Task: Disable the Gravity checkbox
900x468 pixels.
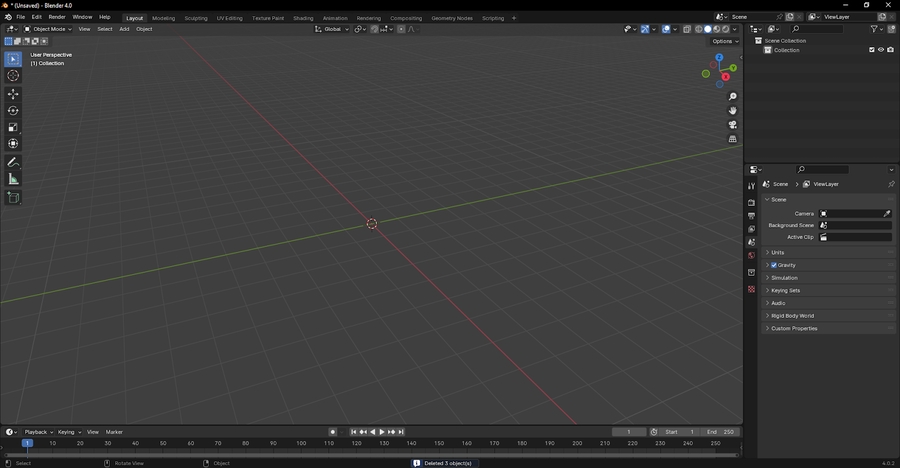Action: click(x=774, y=265)
